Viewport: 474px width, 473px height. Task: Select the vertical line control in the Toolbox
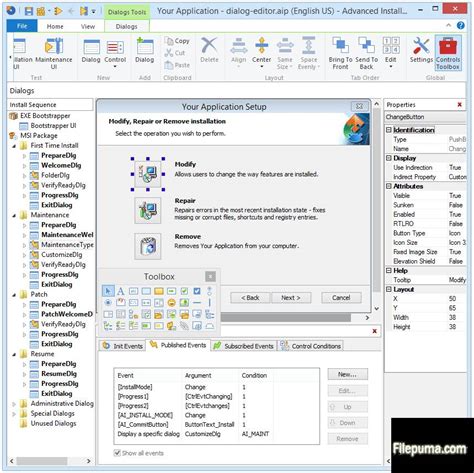coord(209,303)
